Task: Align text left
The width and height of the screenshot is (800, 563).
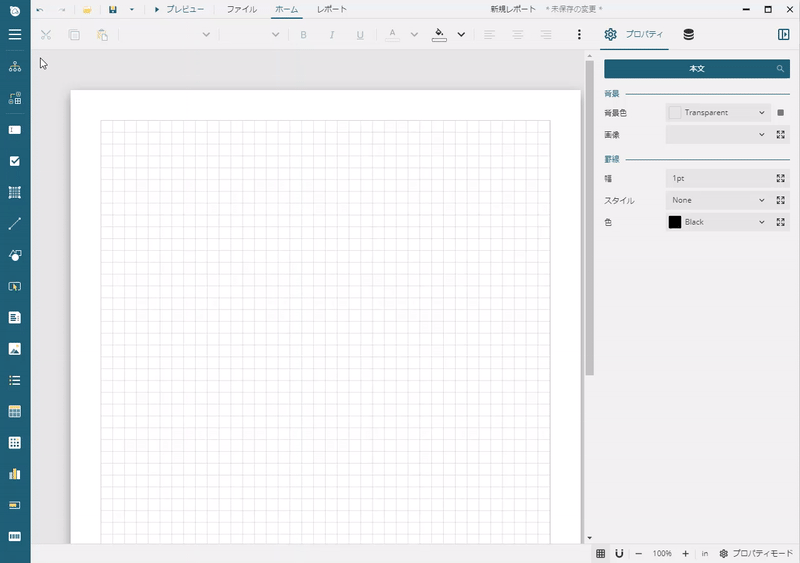Action: (x=489, y=35)
